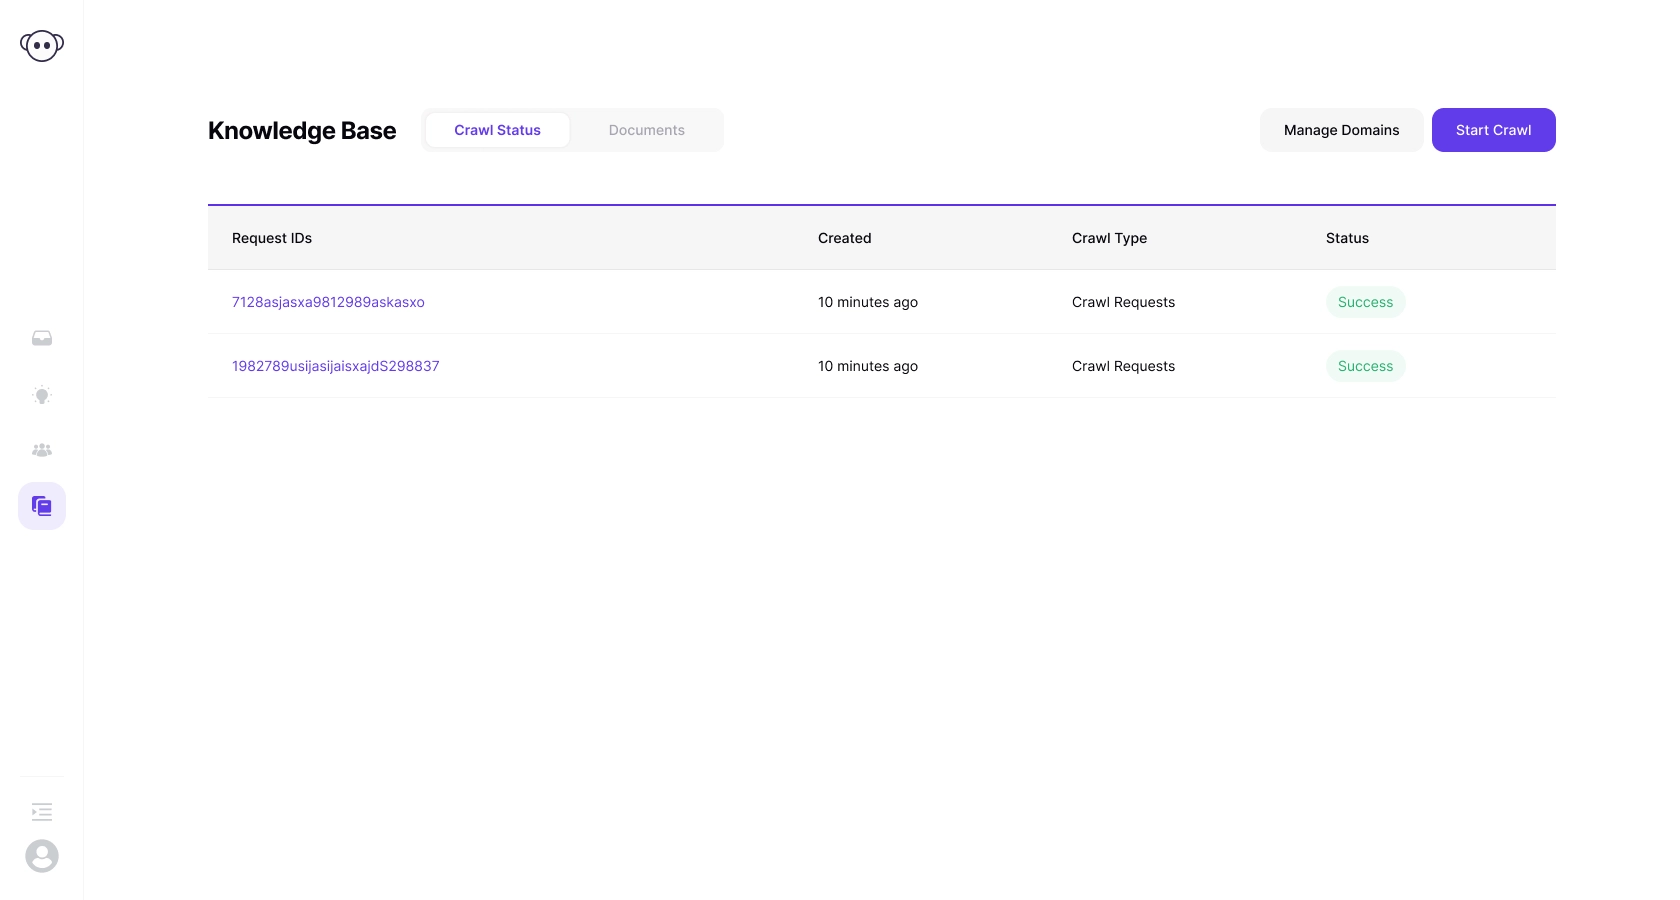Switch to the Crawl Status tab
The width and height of the screenshot is (1680, 900).
[497, 130]
